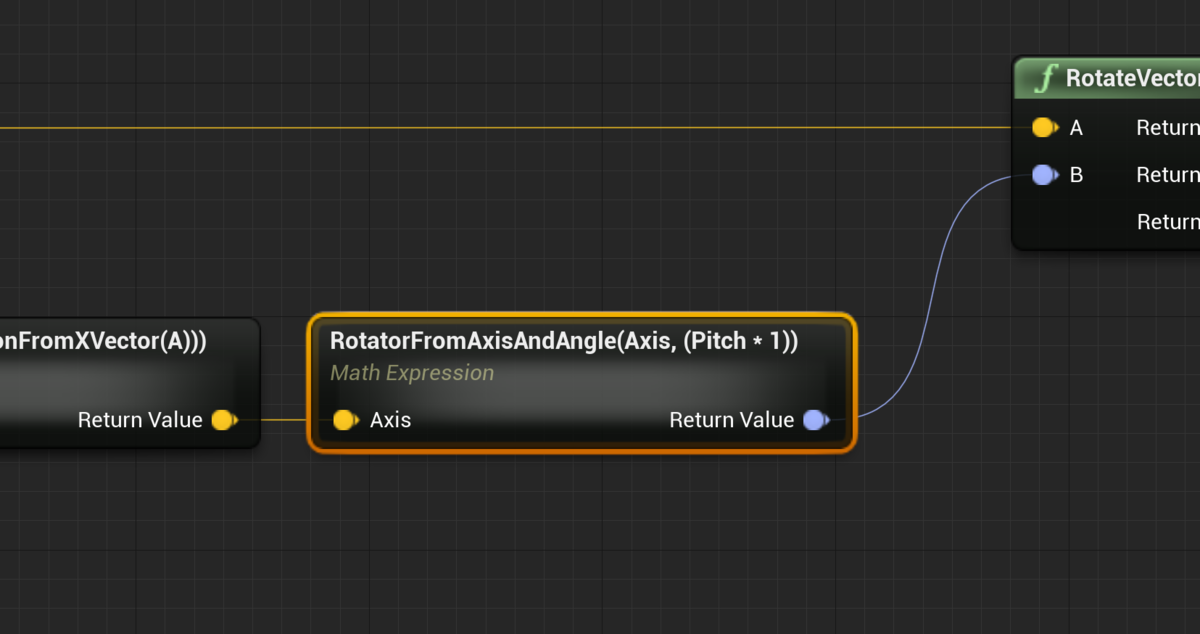Click the 'Axis' pin label

pyautogui.click(x=390, y=420)
